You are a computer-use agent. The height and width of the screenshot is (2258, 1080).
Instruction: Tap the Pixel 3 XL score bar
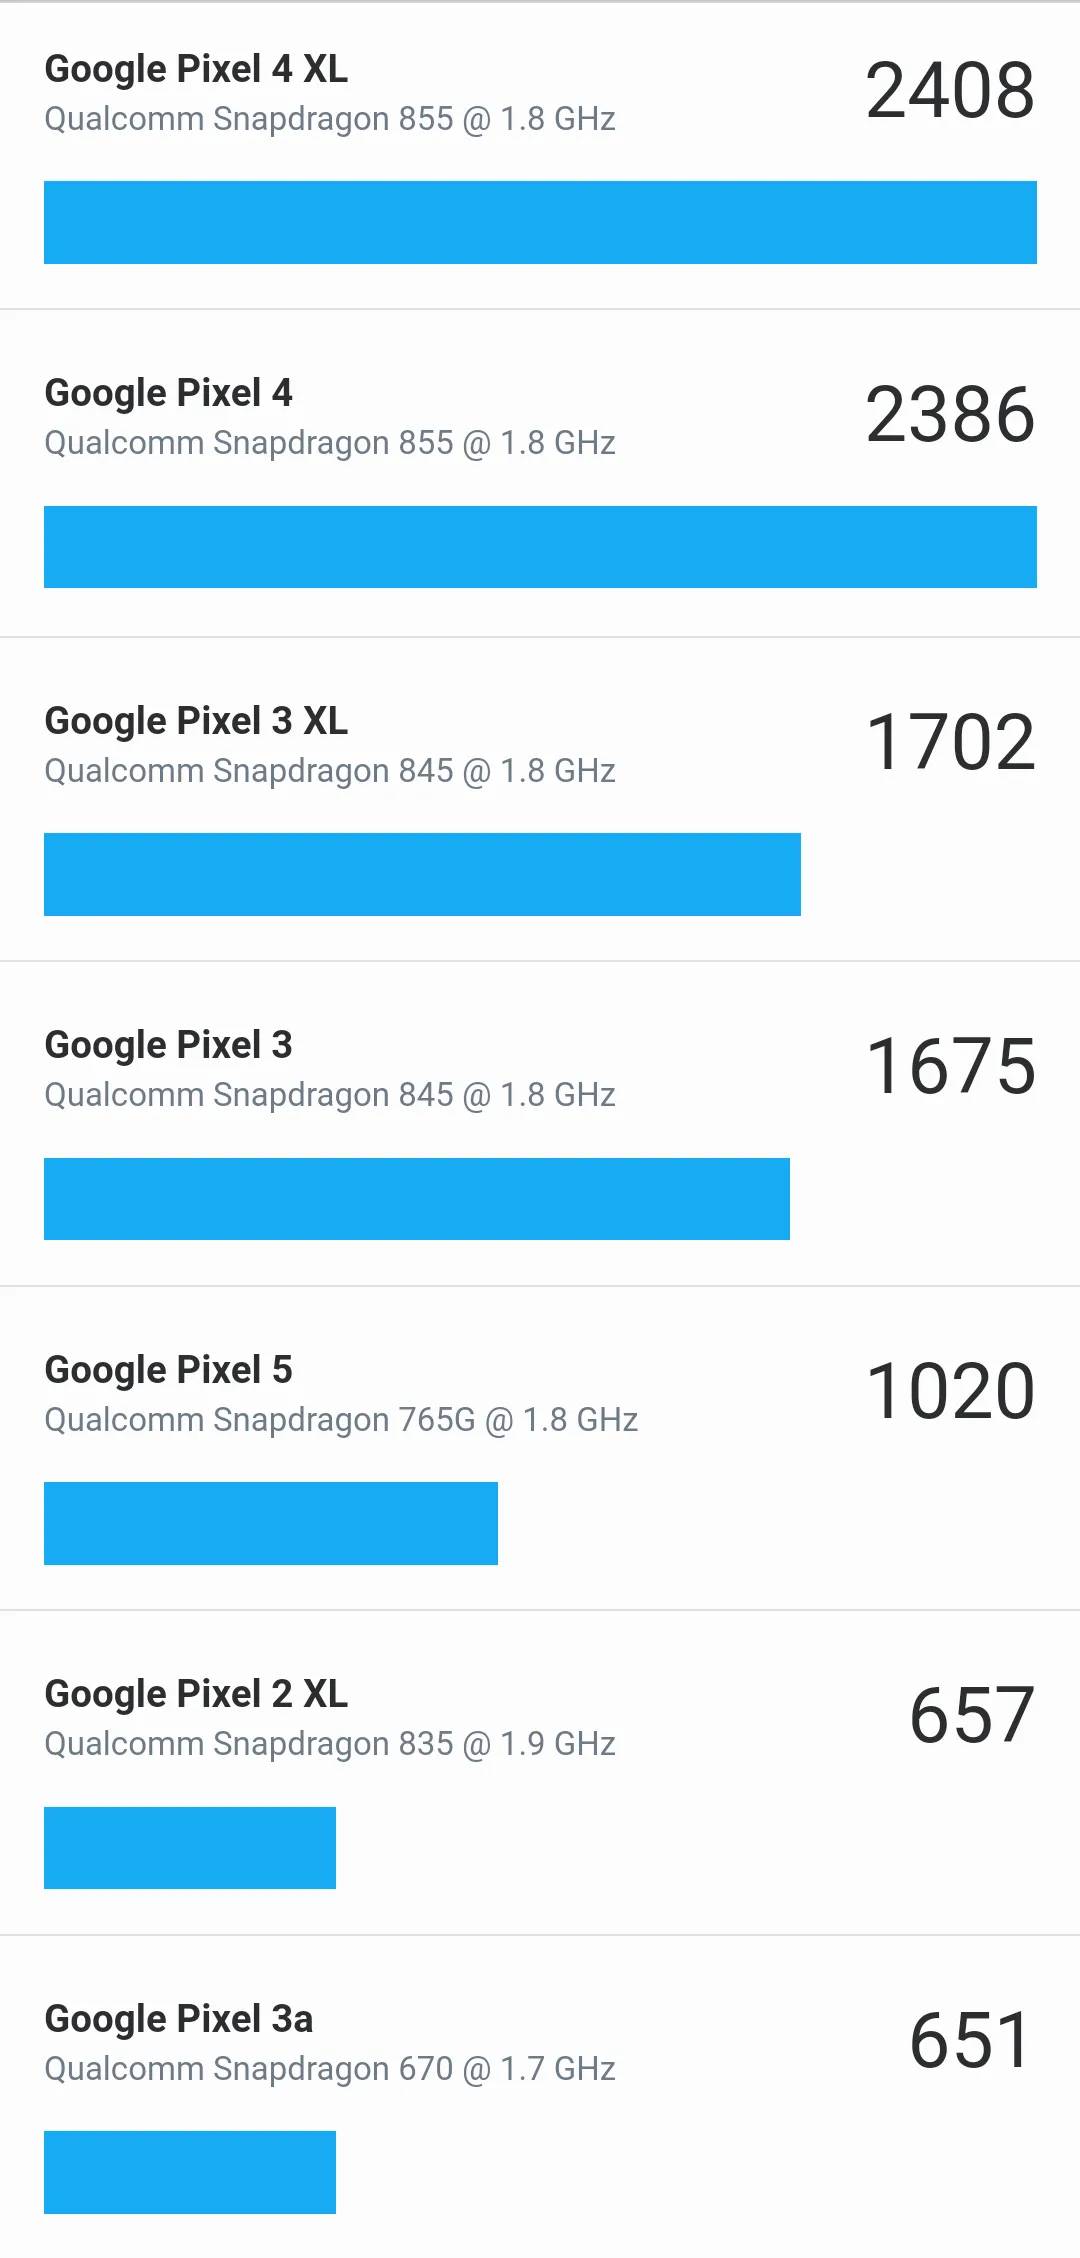click(422, 874)
